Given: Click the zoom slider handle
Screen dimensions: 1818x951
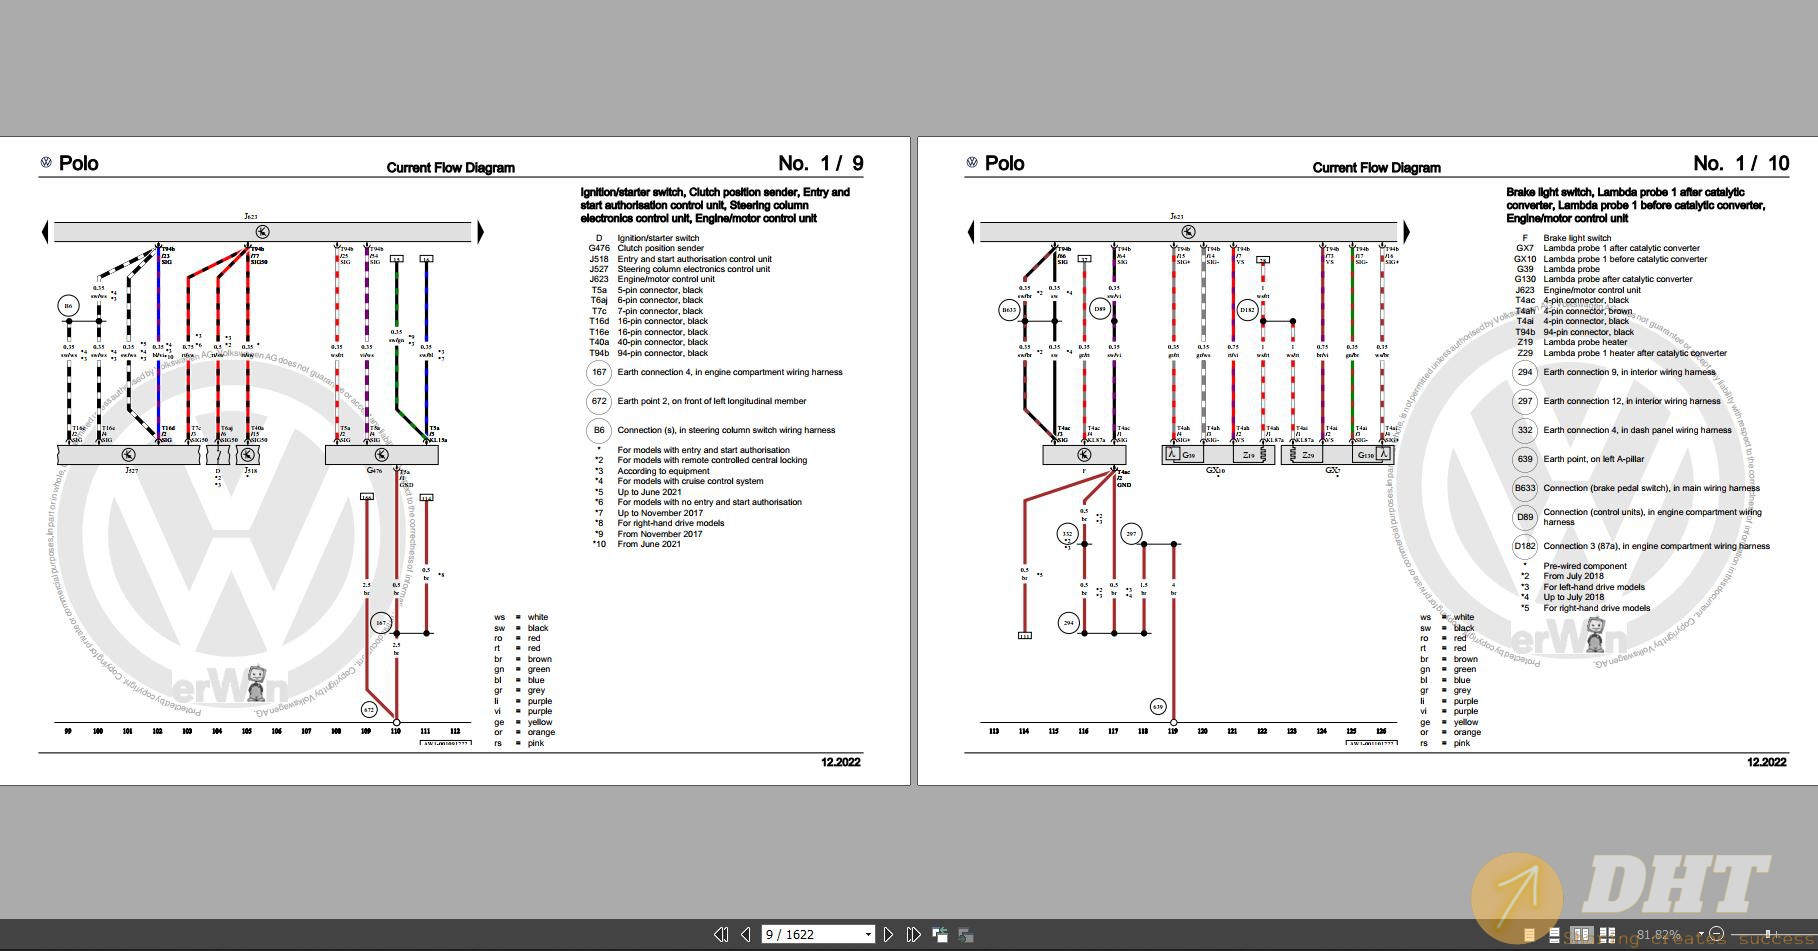Looking at the screenshot, I should pos(1768,933).
